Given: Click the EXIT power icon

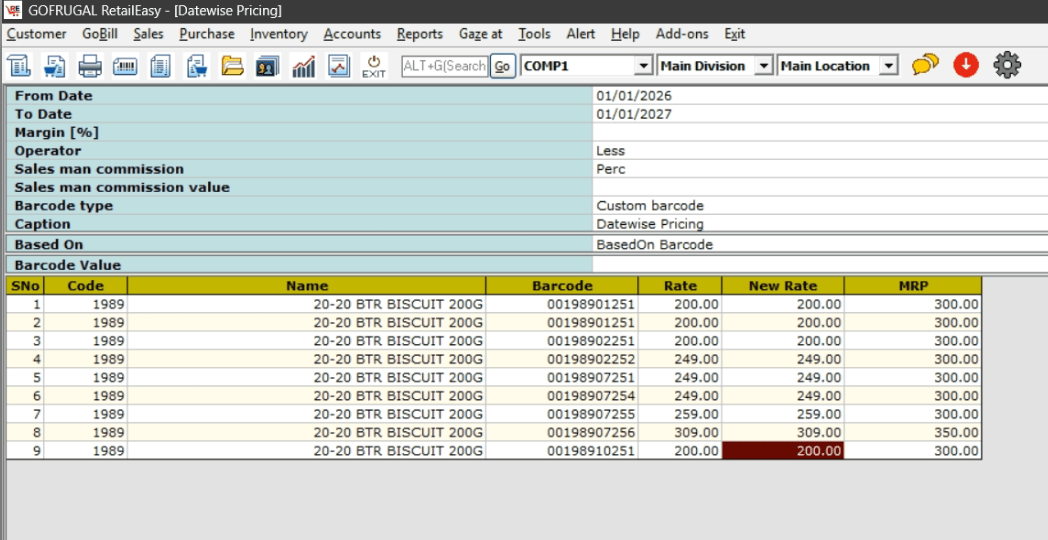Looking at the screenshot, I should coord(374,66).
